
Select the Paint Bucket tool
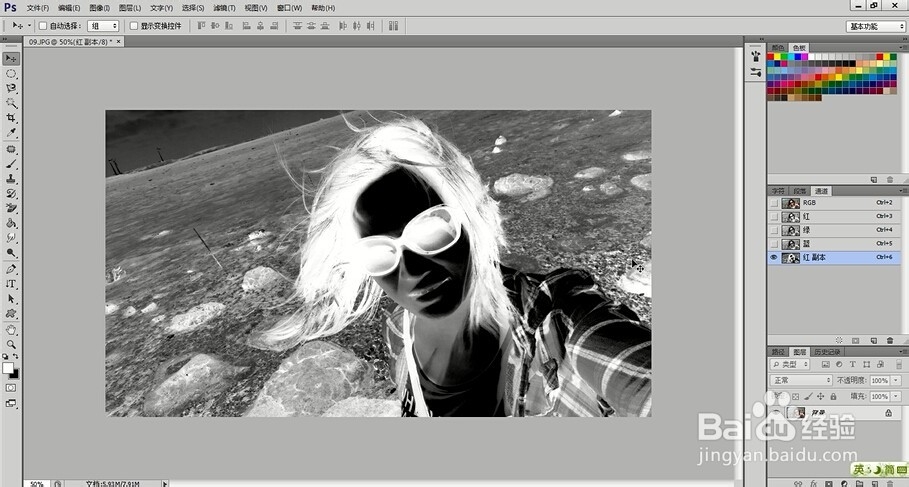[11, 223]
